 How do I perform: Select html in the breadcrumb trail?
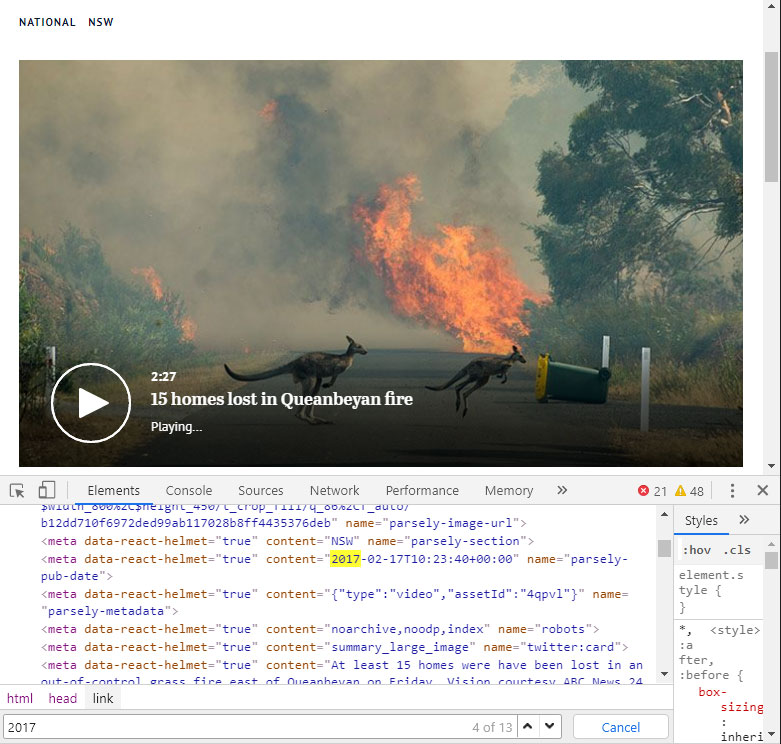[x=20, y=699]
